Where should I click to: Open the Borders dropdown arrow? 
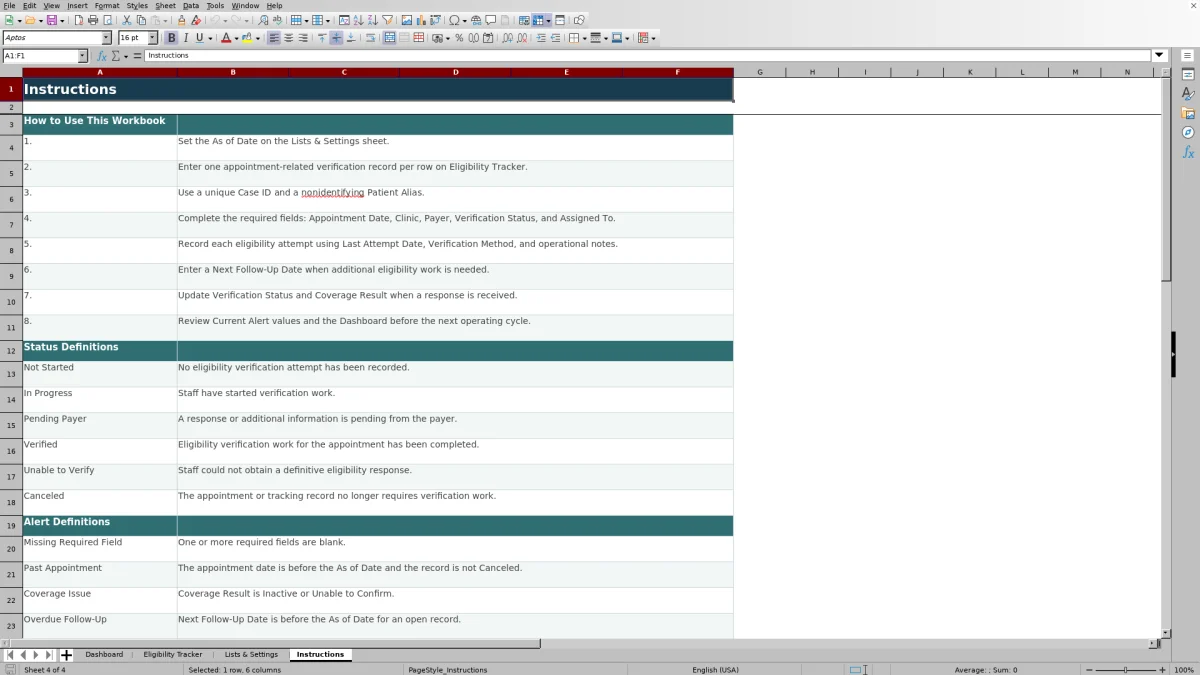point(584,38)
